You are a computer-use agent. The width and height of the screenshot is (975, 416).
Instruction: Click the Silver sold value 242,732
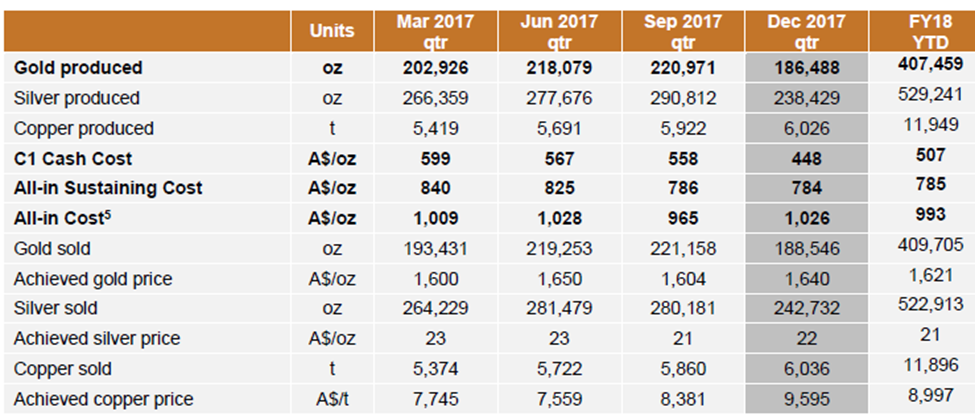tap(806, 308)
